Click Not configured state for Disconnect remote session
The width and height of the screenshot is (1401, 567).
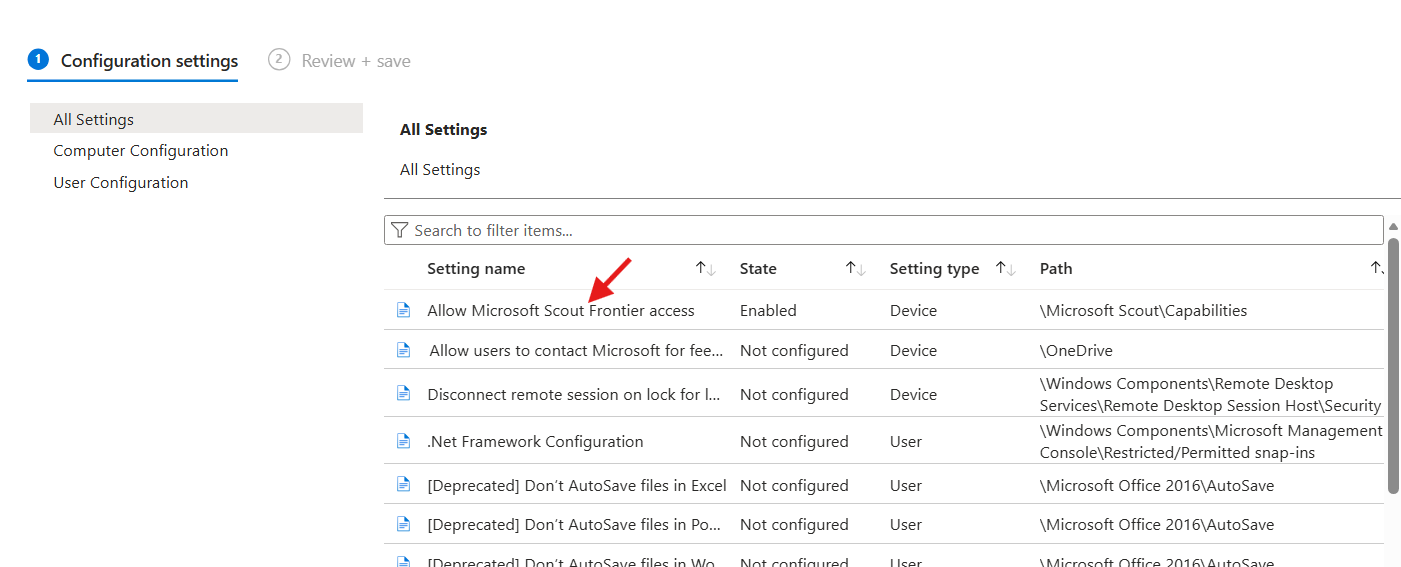(x=794, y=394)
